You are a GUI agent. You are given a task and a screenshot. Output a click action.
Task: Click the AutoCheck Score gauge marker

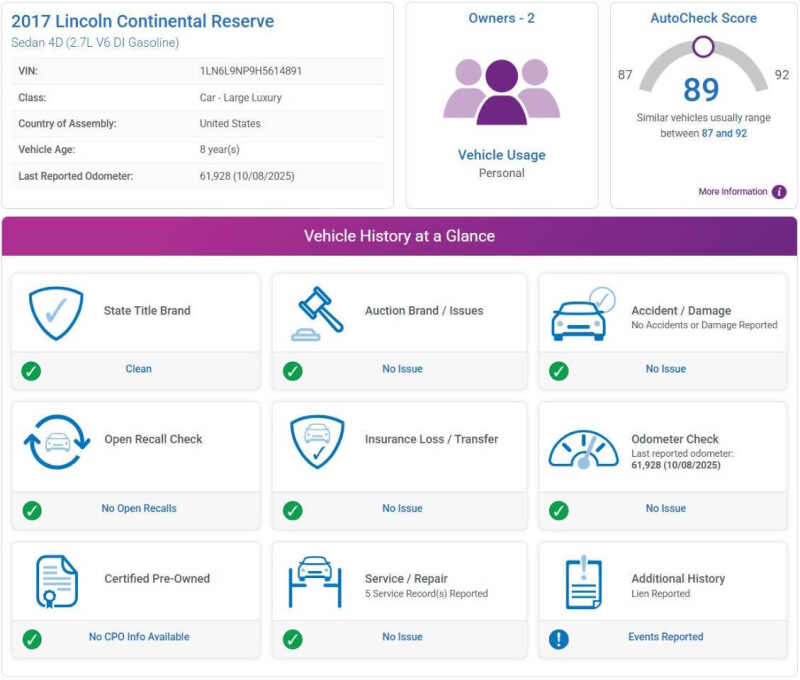703,47
